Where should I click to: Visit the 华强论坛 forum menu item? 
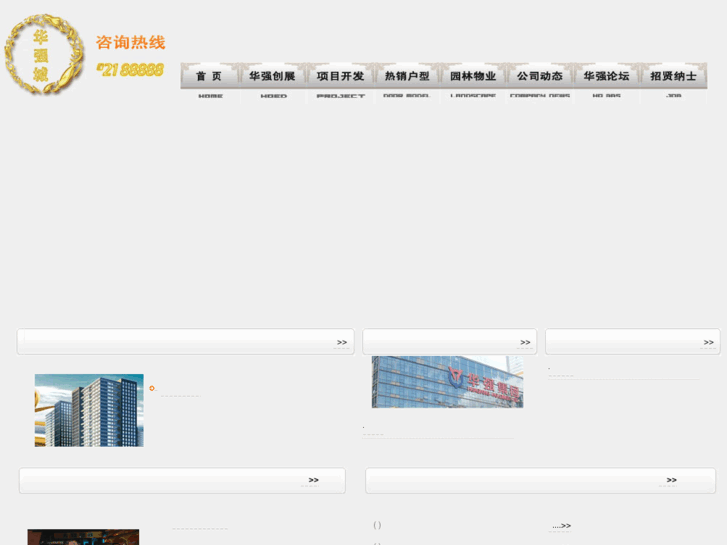606,82
